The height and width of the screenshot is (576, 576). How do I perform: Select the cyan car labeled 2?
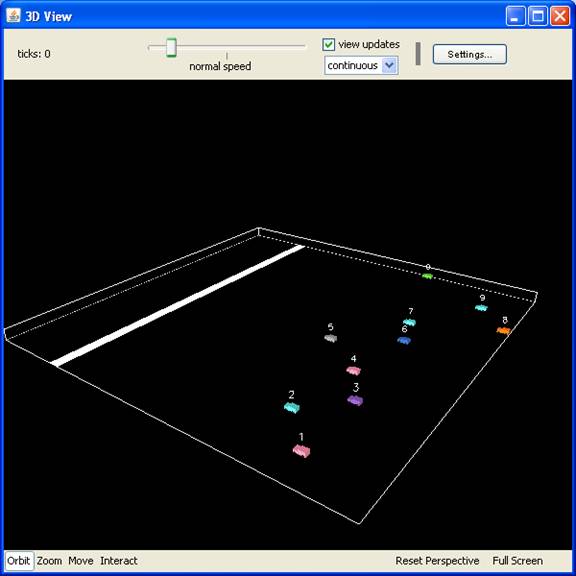point(292,407)
